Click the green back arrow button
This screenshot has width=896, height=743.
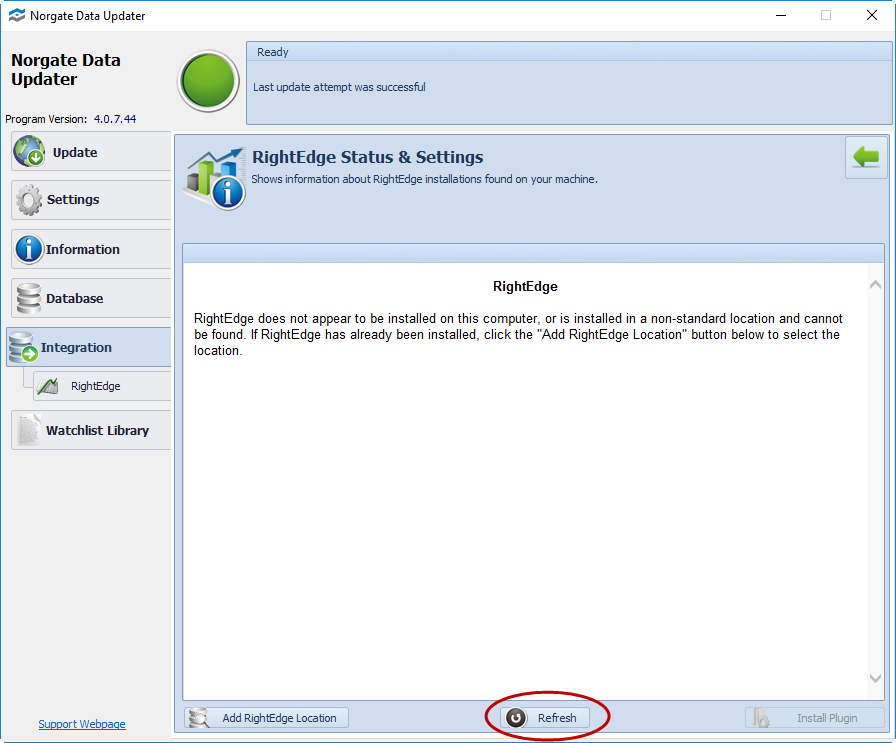click(866, 158)
